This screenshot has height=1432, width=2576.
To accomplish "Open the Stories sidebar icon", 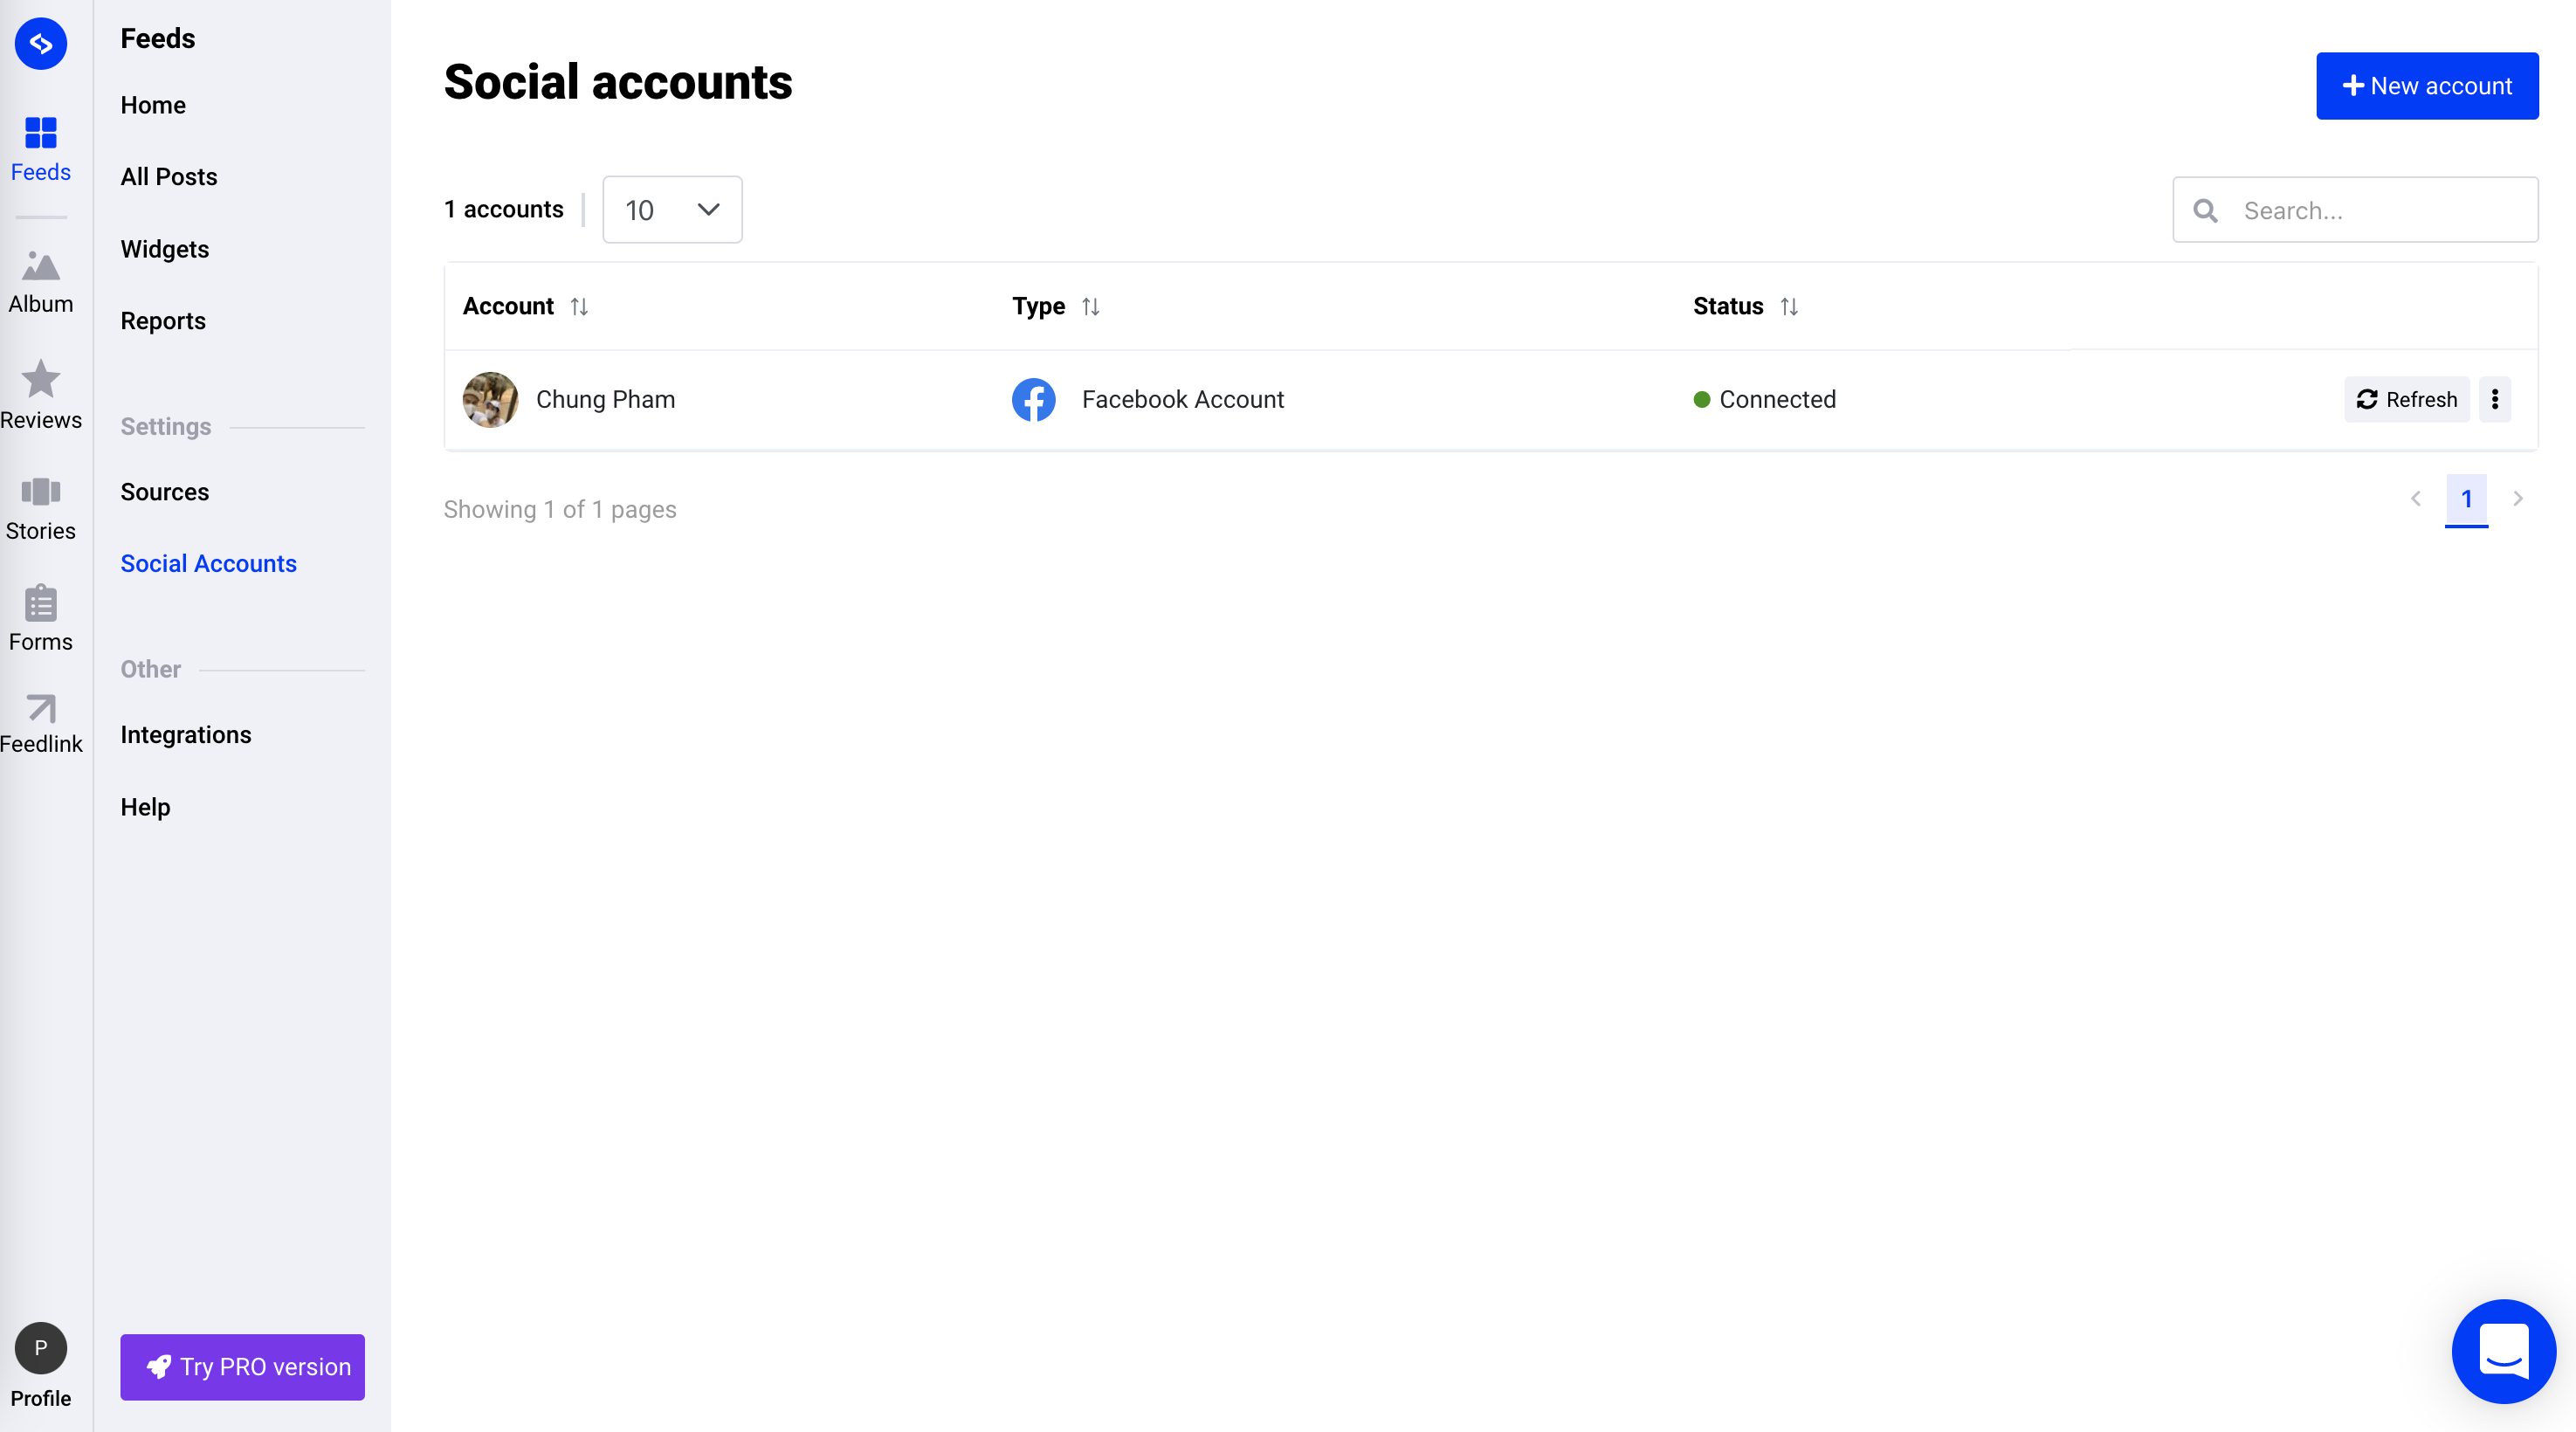I will 40,491.
